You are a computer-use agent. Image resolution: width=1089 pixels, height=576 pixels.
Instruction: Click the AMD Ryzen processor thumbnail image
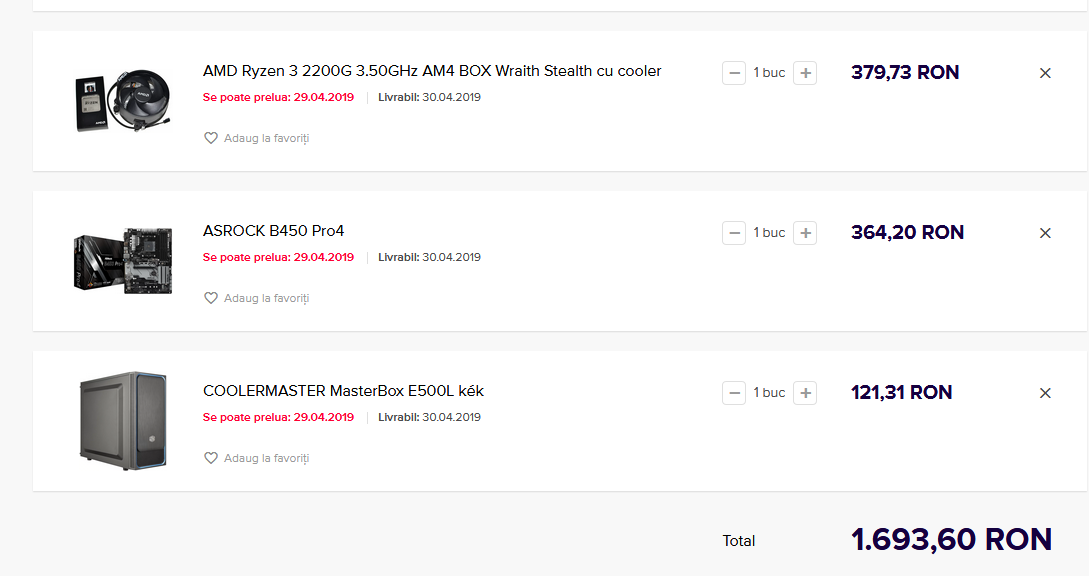(x=123, y=100)
